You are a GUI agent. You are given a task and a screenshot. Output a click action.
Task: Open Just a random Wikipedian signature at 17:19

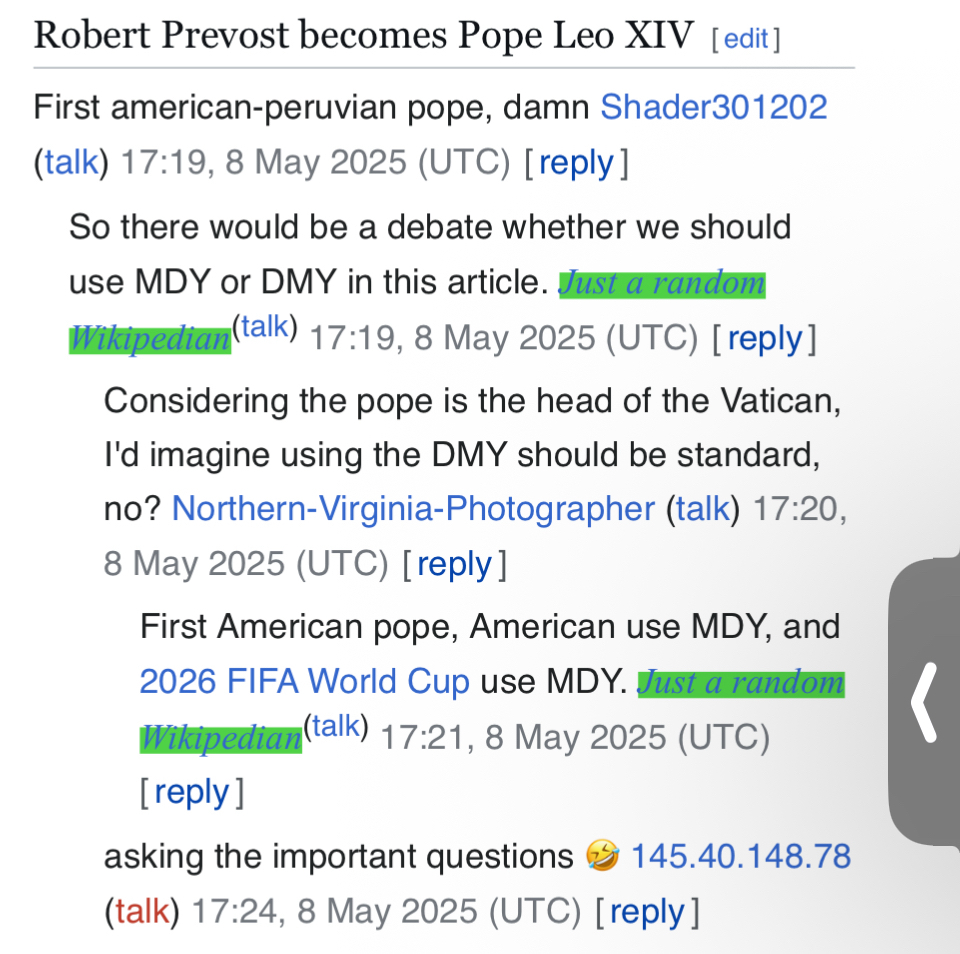click(661, 284)
